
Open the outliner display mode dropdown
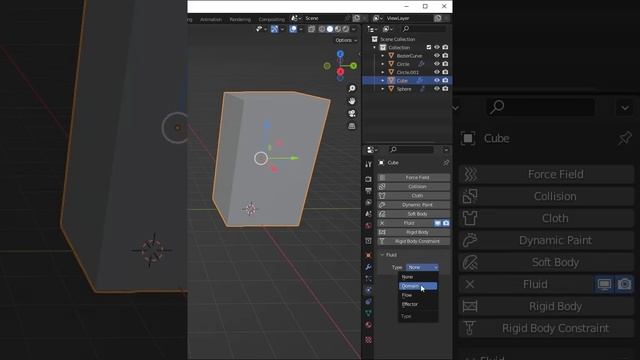pyautogui.click(x=387, y=29)
